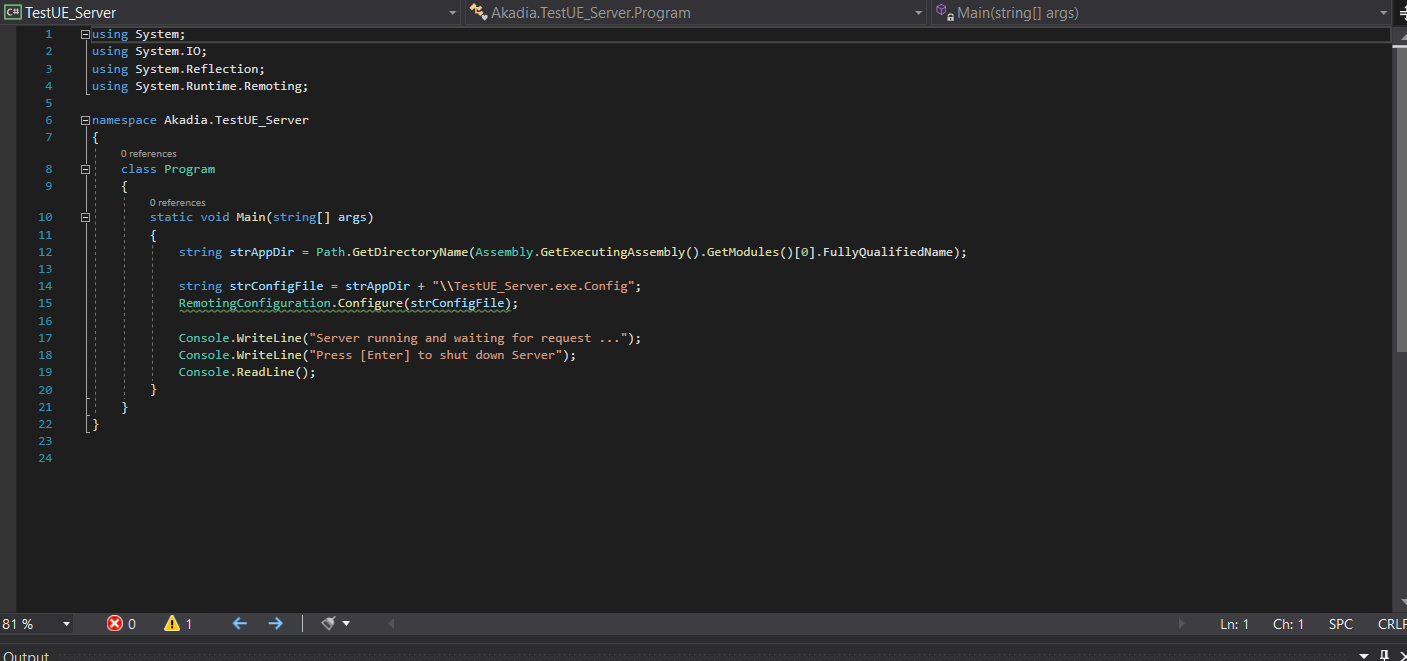Click line number 24 in the margin
Screen dimensions: 1407x661
(x=45, y=458)
